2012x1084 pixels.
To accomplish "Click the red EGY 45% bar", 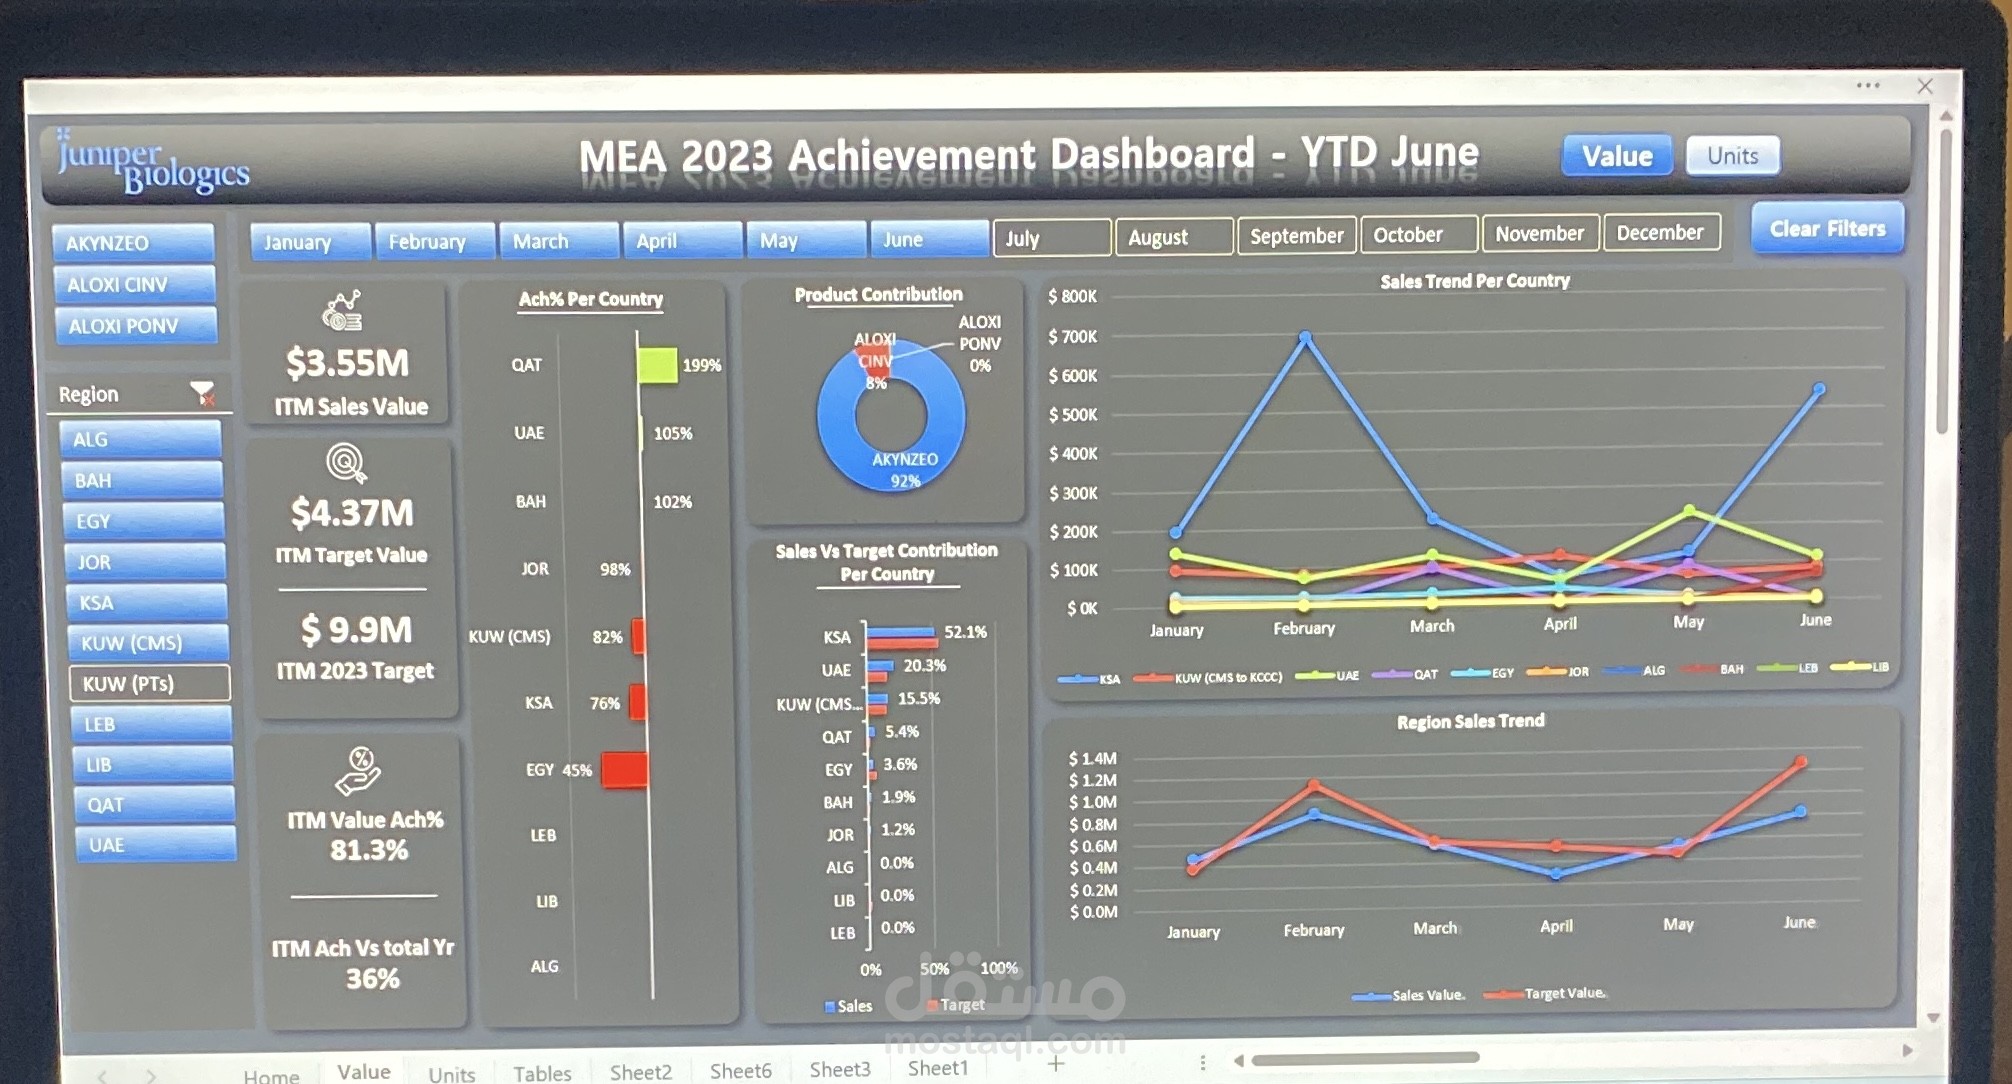I will (x=625, y=770).
